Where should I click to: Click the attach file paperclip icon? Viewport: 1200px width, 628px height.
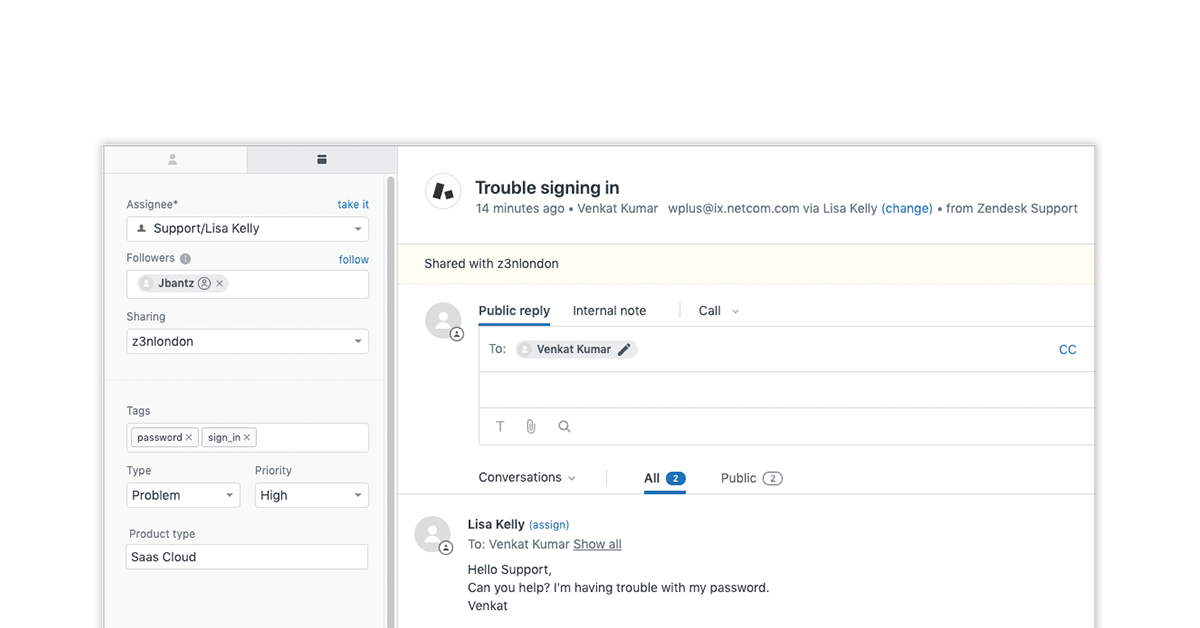tap(531, 427)
